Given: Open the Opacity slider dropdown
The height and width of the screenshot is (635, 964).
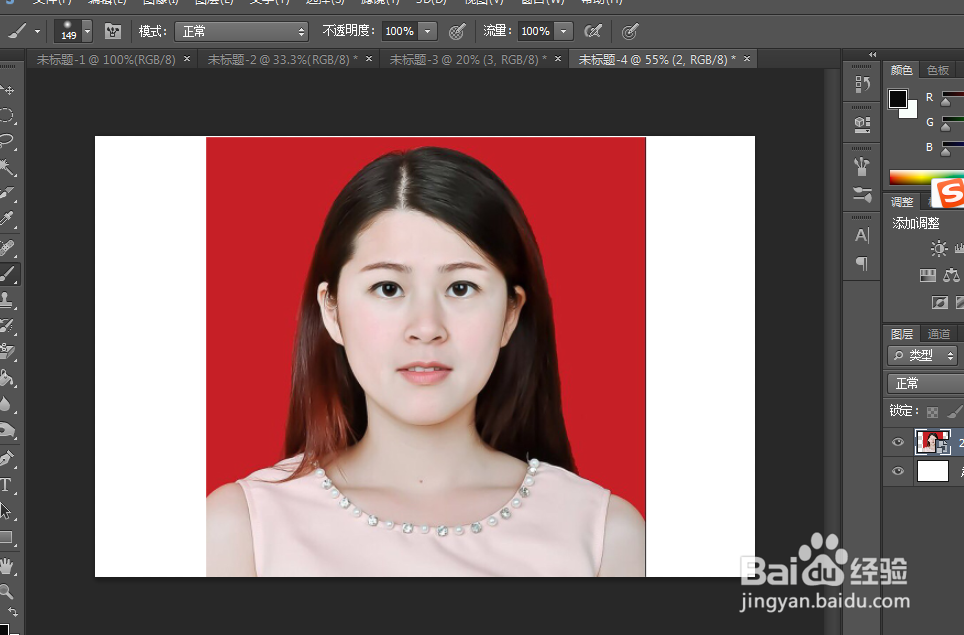Looking at the screenshot, I should pos(427,31).
